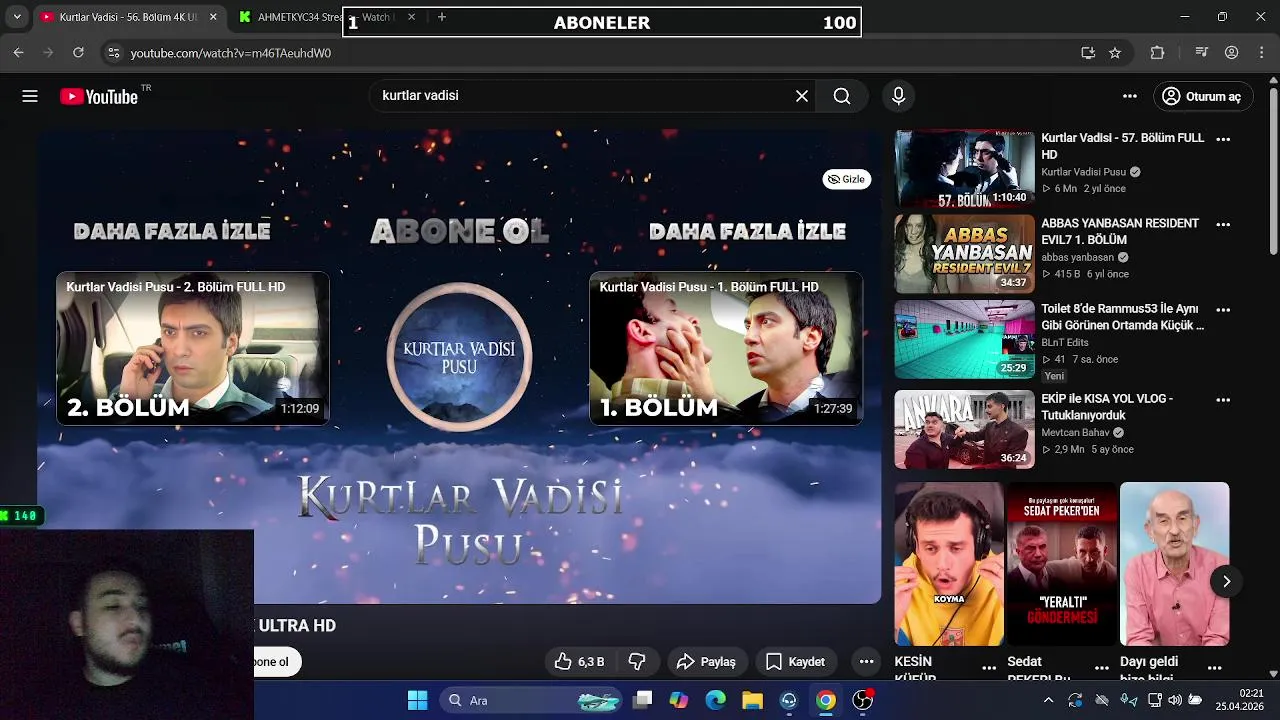This screenshot has height=720, width=1280.
Task: Open the browser extensions puzzle icon
Action: click(1158, 53)
